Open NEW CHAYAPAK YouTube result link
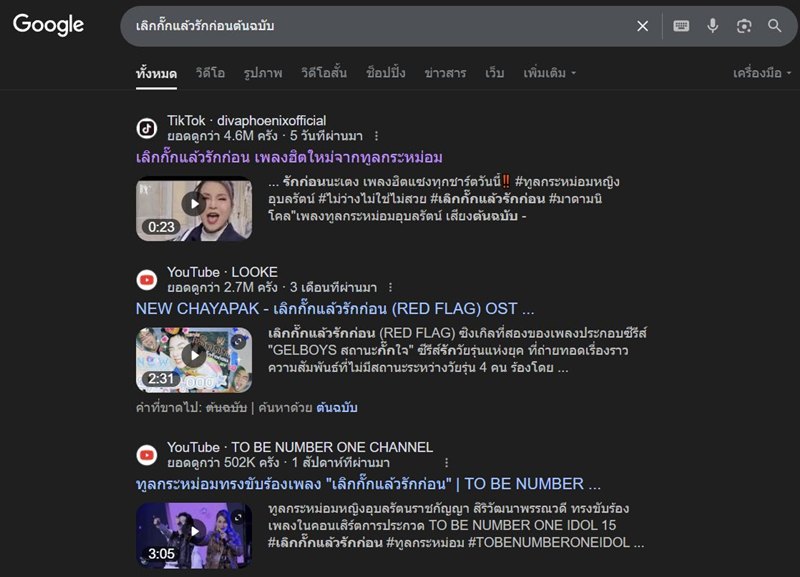The width and height of the screenshot is (800, 577). pos(335,309)
